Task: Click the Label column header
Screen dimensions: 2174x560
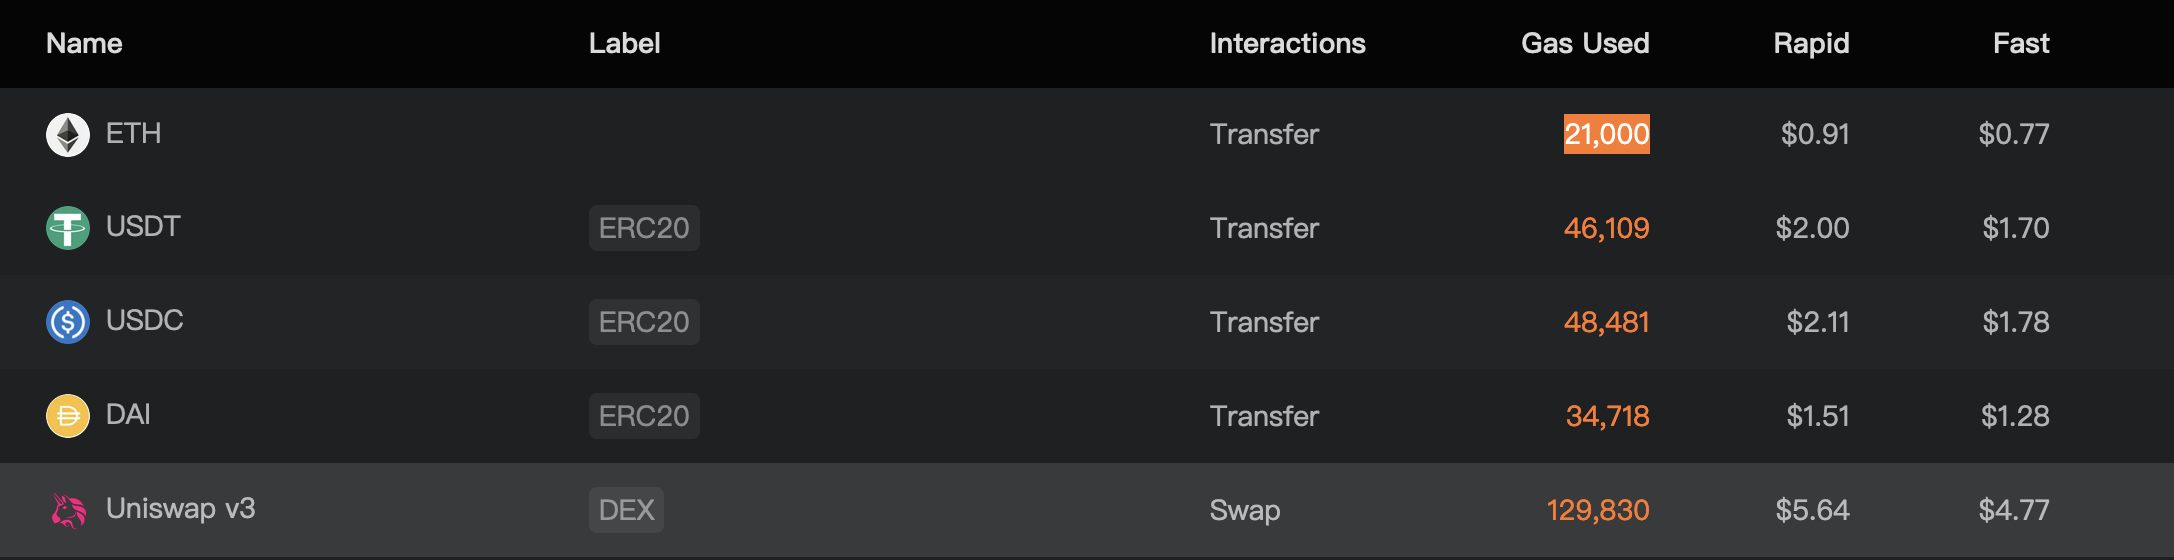Action: pos(624,43)
